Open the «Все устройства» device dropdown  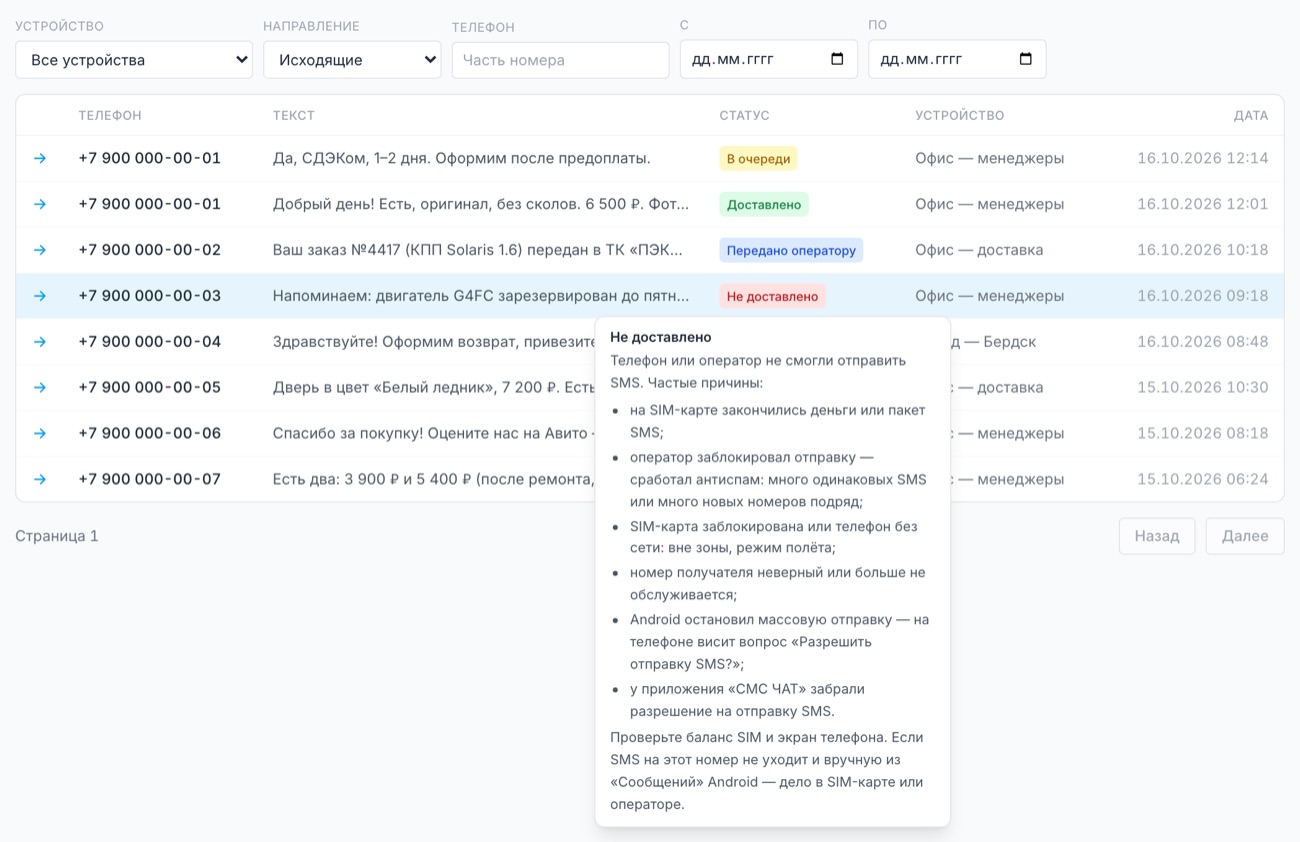(134, 59)
